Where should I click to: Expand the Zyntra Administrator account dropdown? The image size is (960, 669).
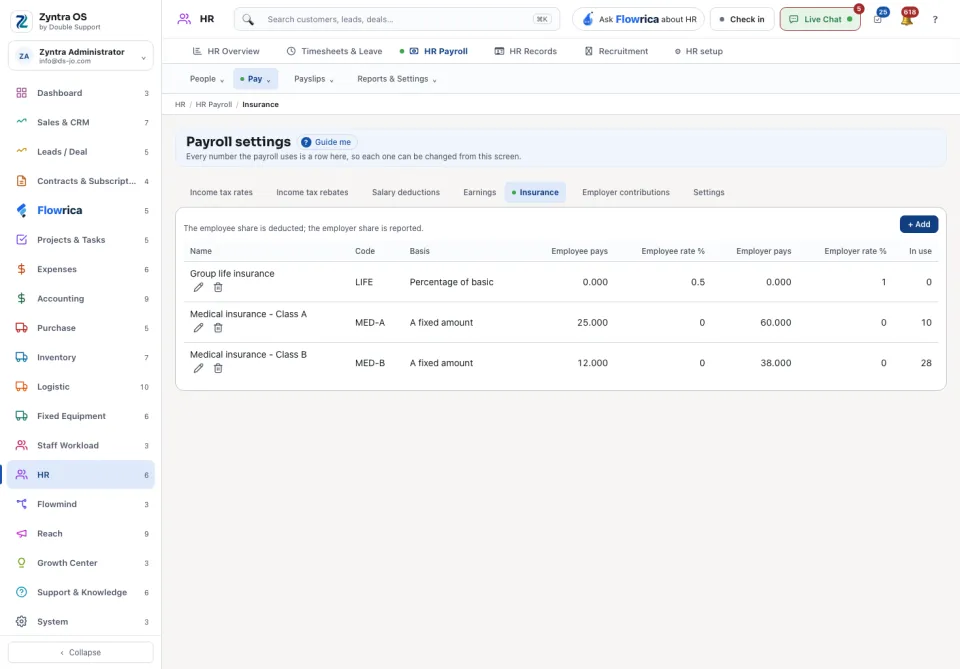81,56
